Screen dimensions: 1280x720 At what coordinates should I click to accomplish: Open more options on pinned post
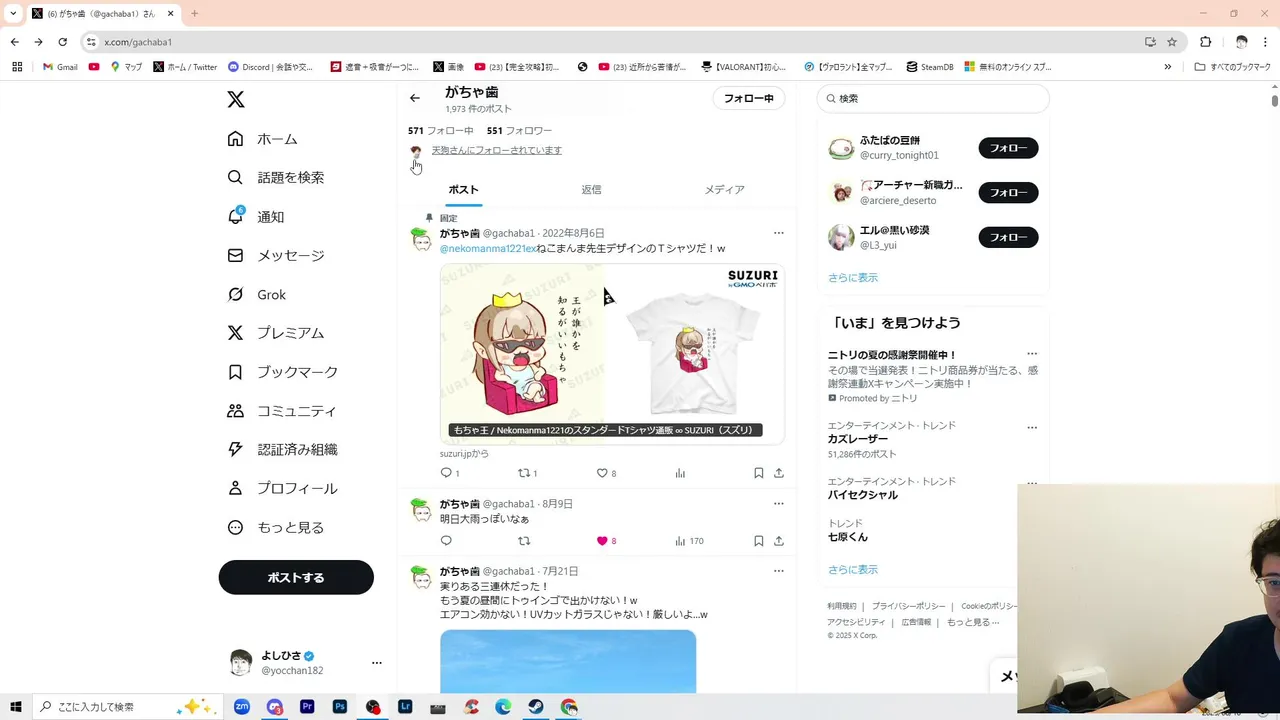(778, 233)
